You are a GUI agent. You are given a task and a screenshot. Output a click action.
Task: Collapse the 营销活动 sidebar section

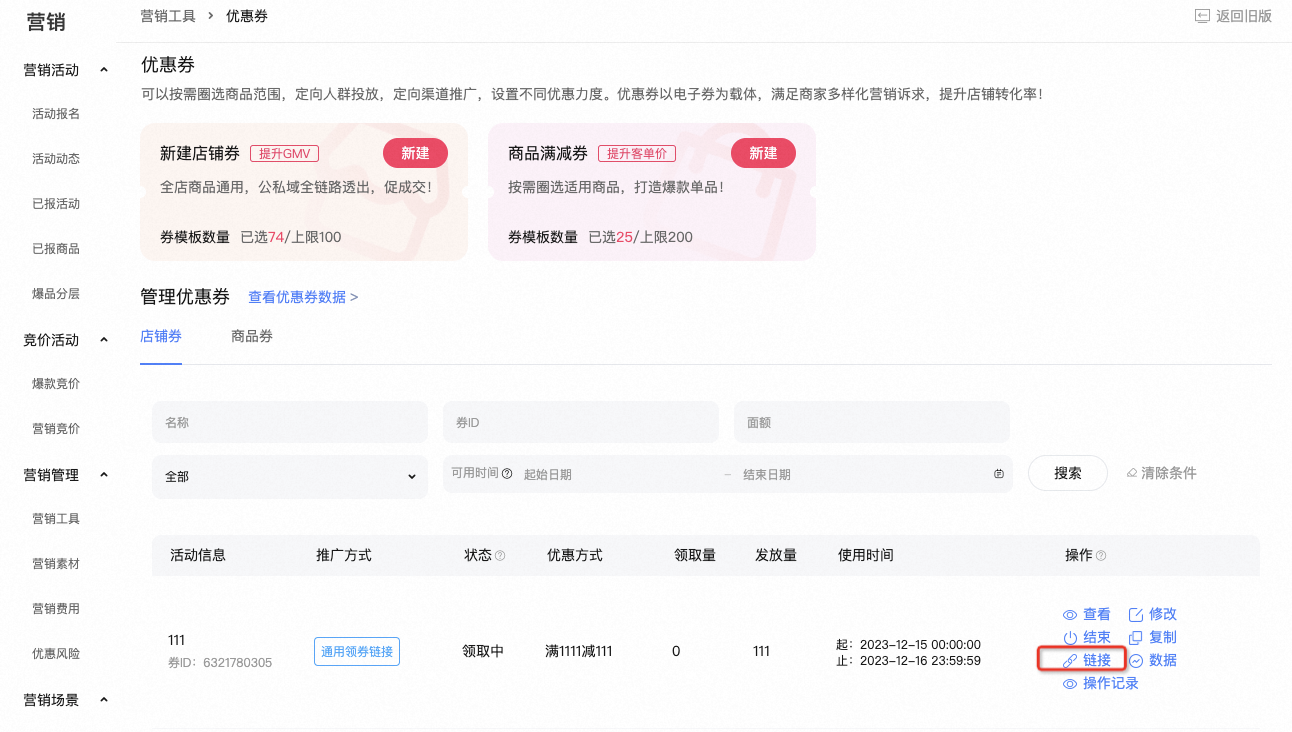click(x=104, y=70)
